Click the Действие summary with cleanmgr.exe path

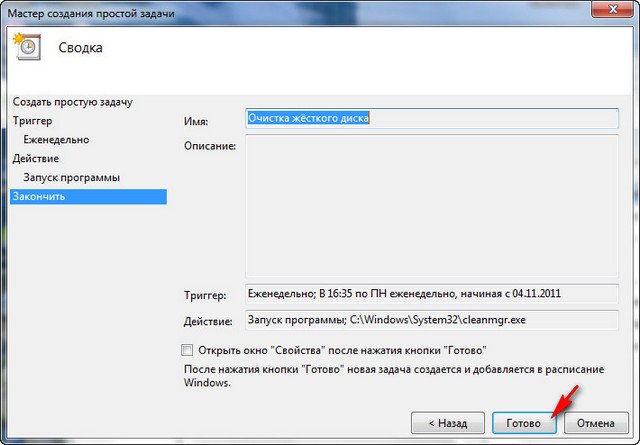[x=432, y=320]
